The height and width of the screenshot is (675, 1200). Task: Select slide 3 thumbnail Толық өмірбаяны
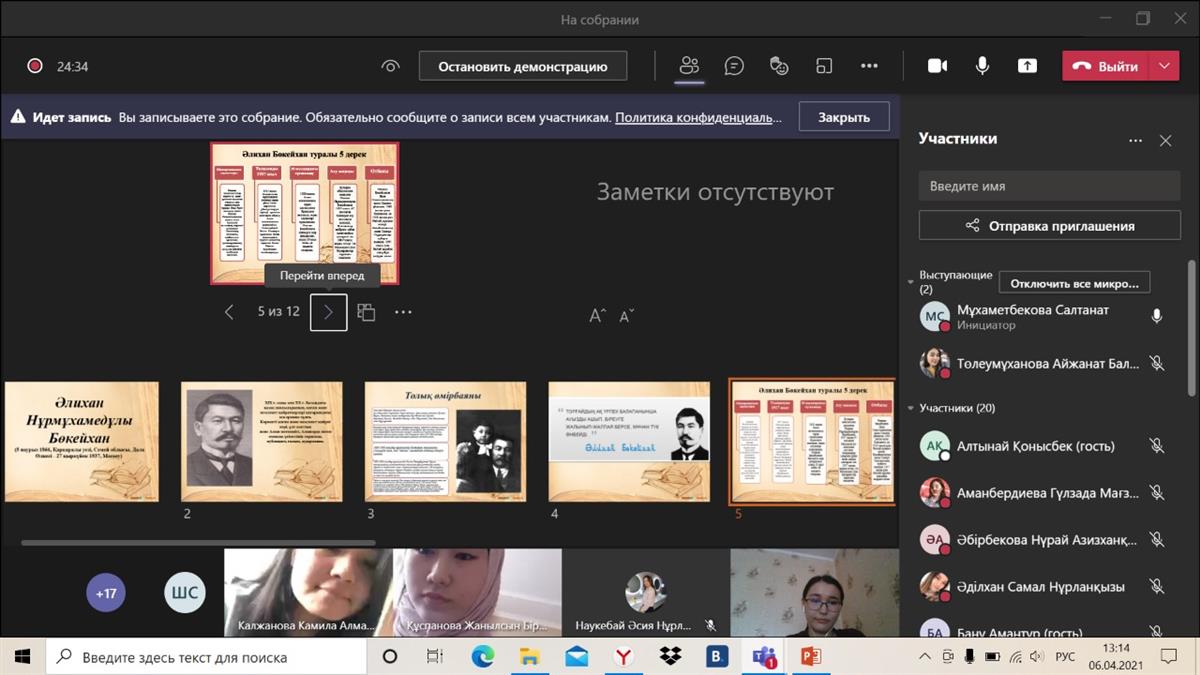(x=445, y=441)
